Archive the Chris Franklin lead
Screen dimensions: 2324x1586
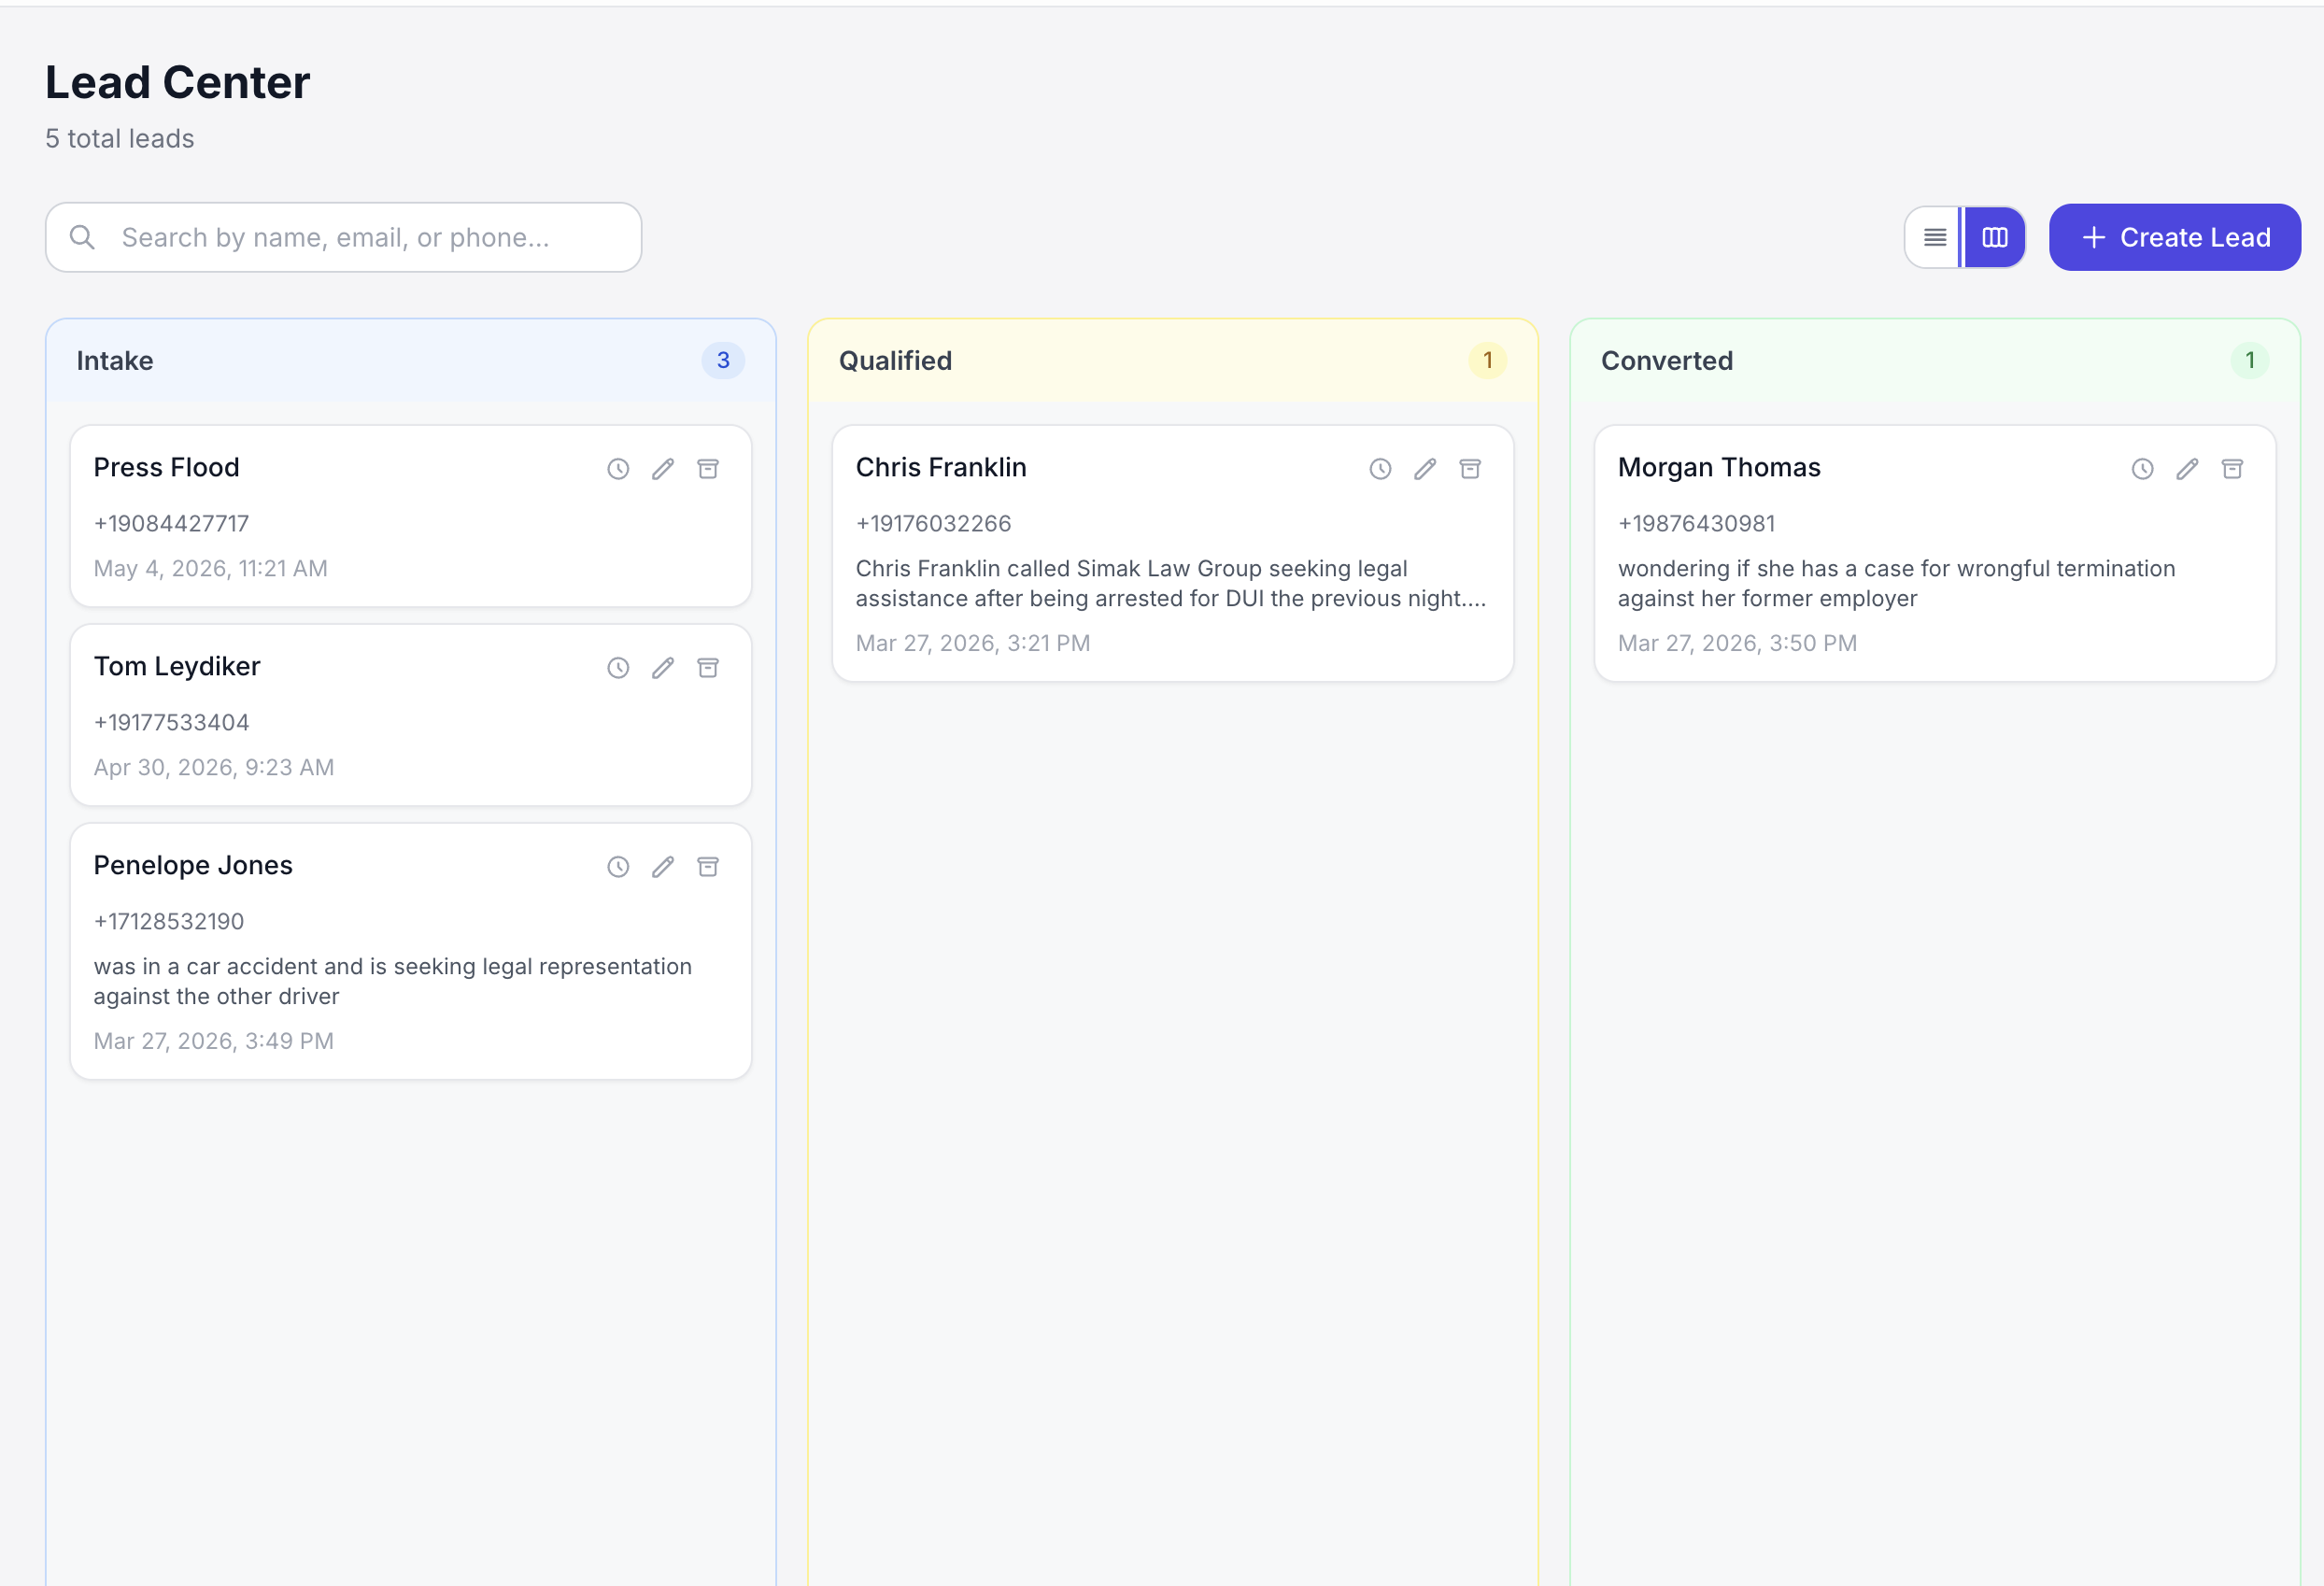(x=1470, y=469)
